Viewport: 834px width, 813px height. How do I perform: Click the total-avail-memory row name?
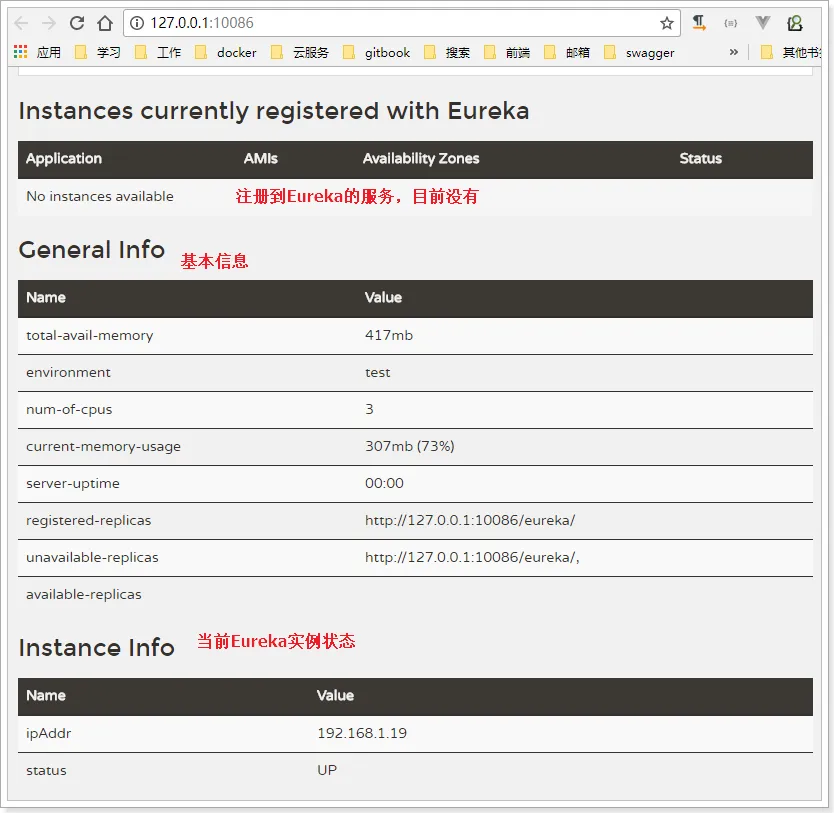[89, 336]
